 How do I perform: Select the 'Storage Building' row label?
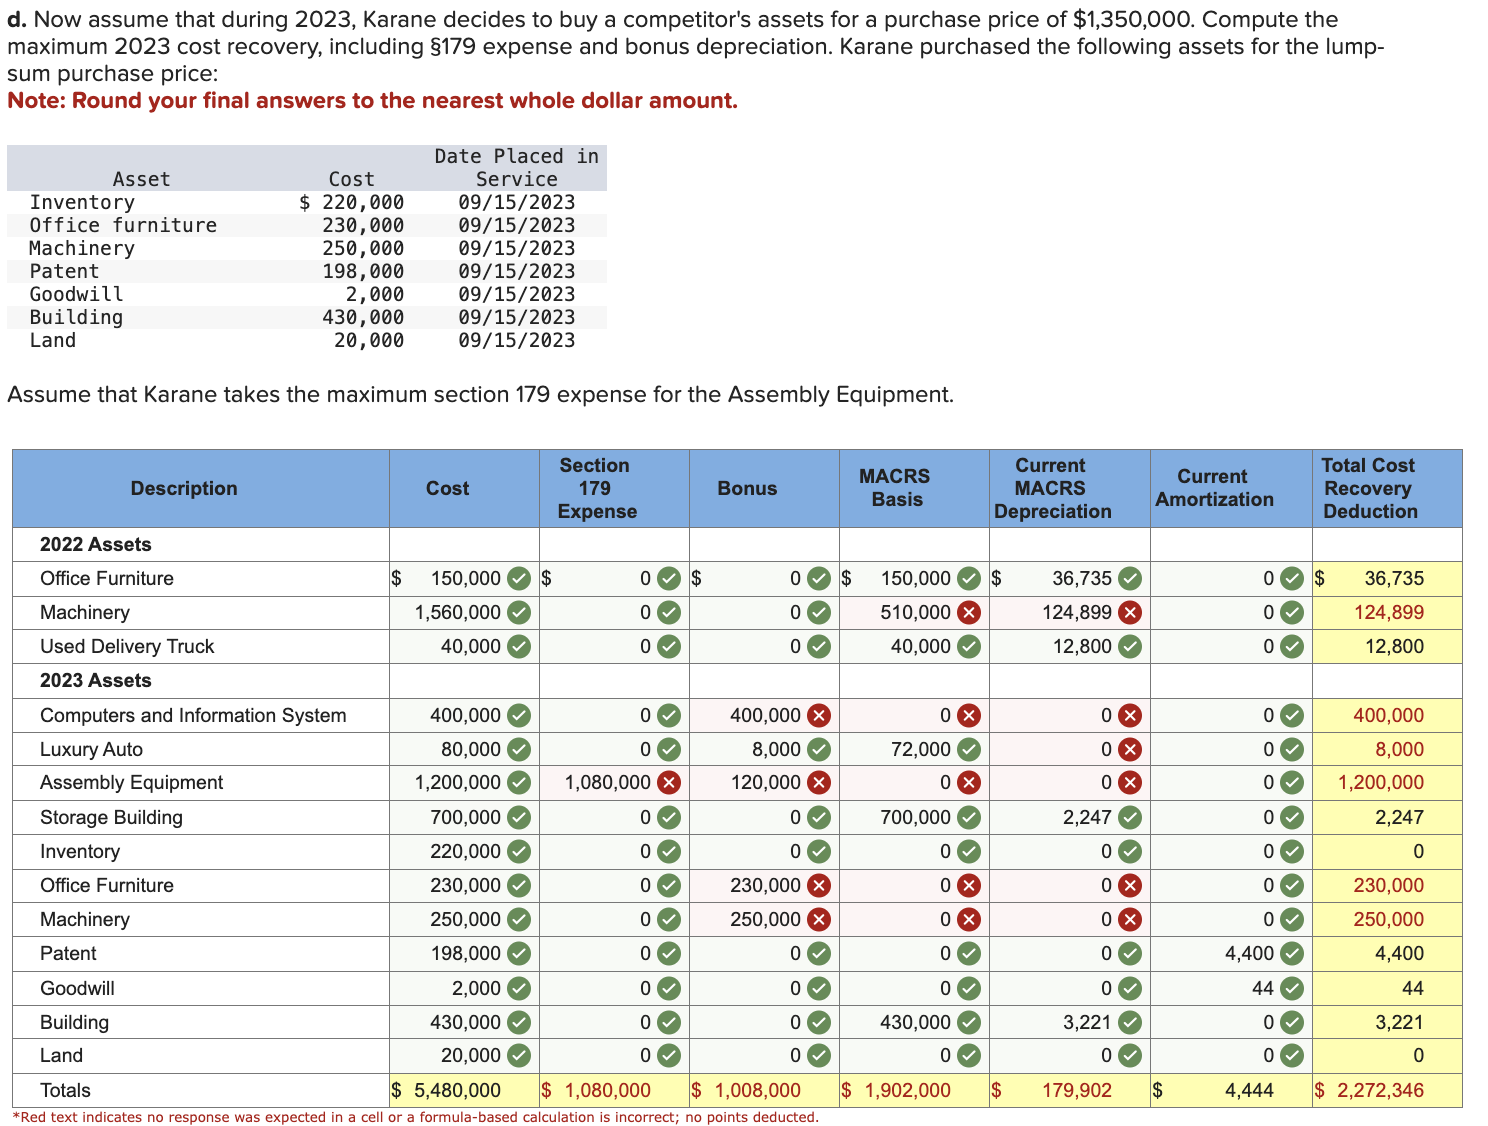pyautogui.click(x=111, y=817)
